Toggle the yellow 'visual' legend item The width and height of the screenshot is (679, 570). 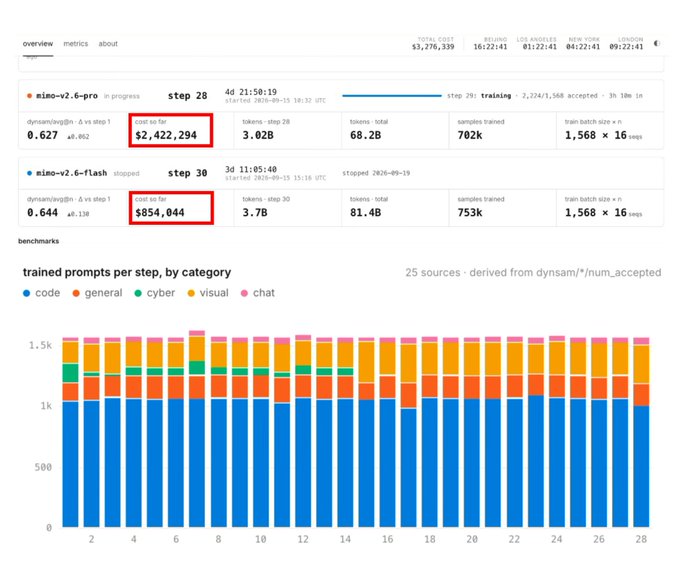tap(208, 293)
